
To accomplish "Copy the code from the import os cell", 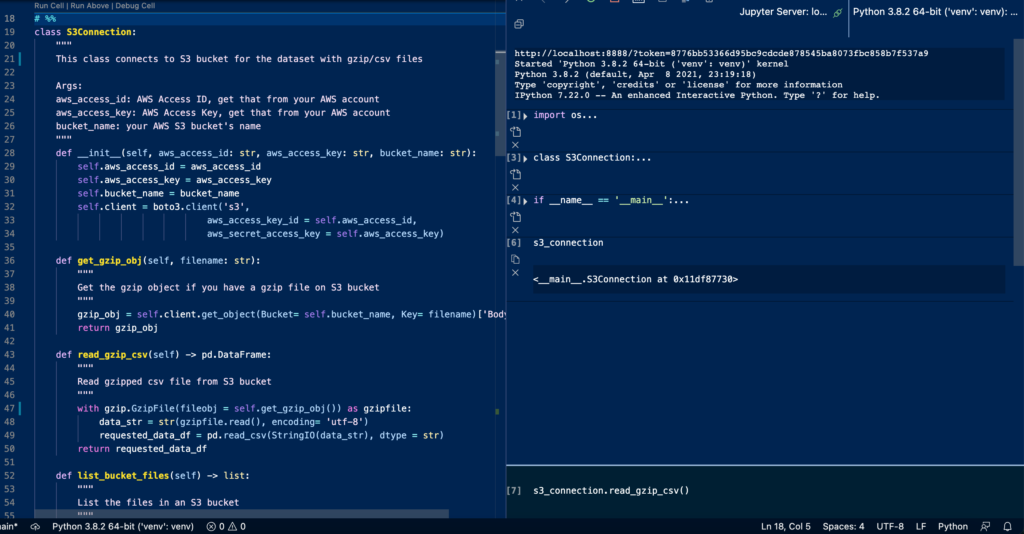I will click(516, 131).
